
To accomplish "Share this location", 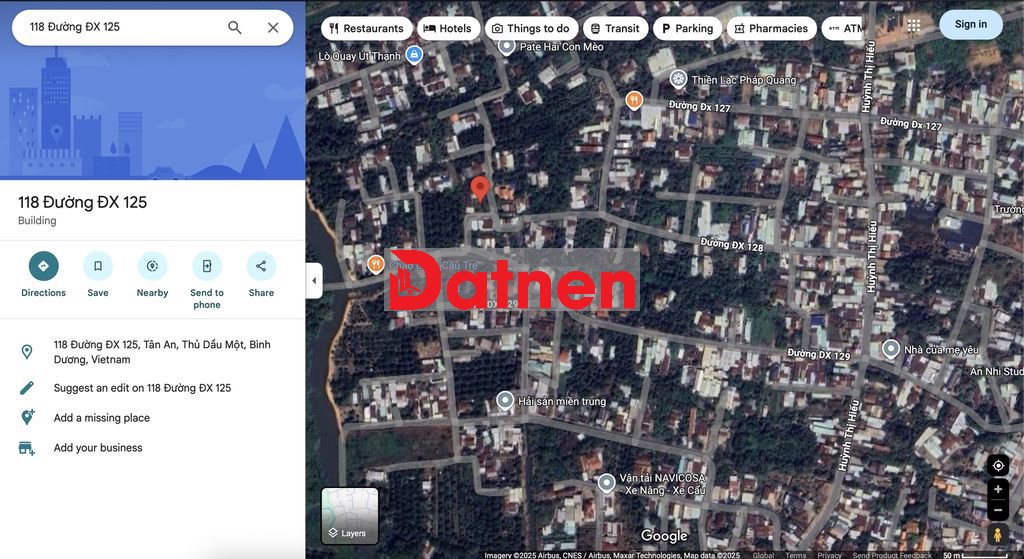I will (261, 266).
